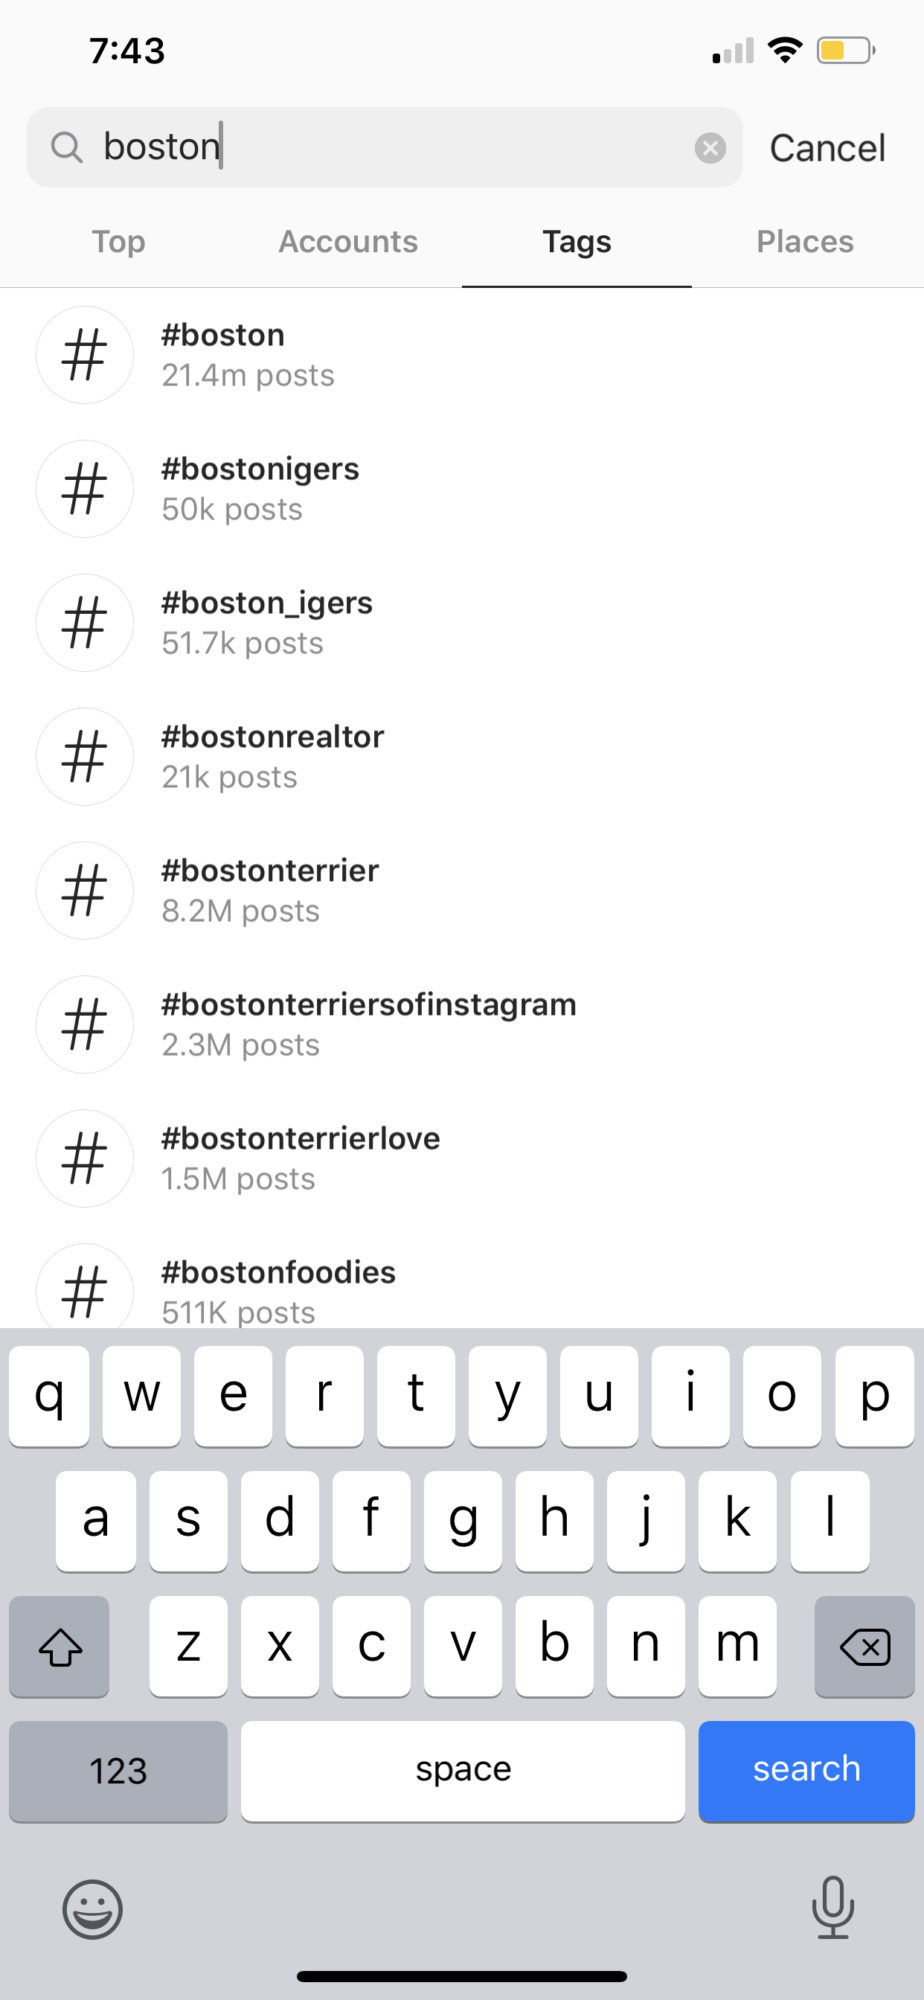Tap the backspace key on the keyboard
The image size is (924, 2000).
tap(864, 1646)
